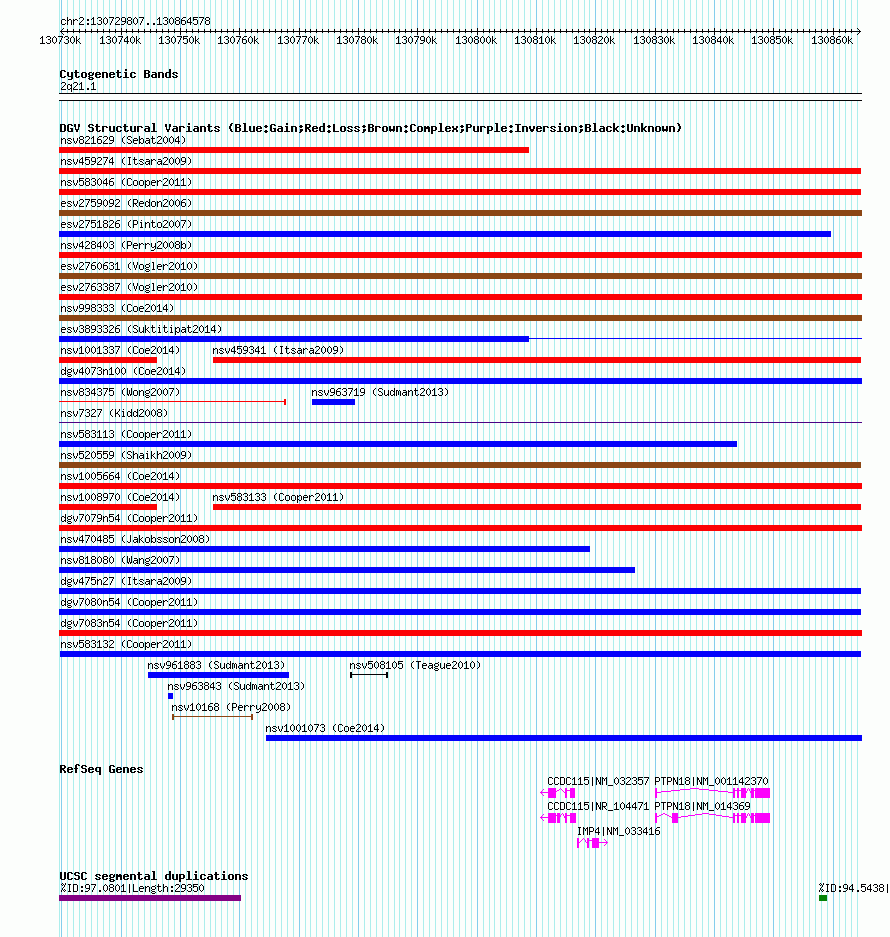
Task: Open nsv583113 (Cooper2011) label
Action: 126,434
